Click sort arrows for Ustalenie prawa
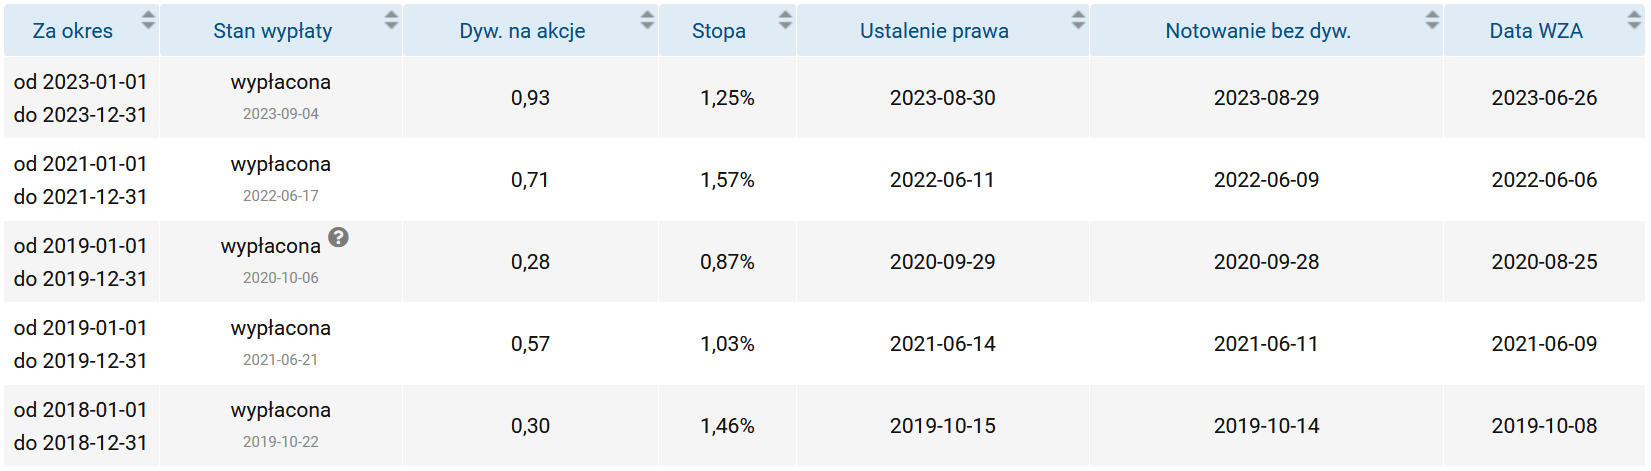This screenshot has width=1651, height=471. pos(1078,19)
